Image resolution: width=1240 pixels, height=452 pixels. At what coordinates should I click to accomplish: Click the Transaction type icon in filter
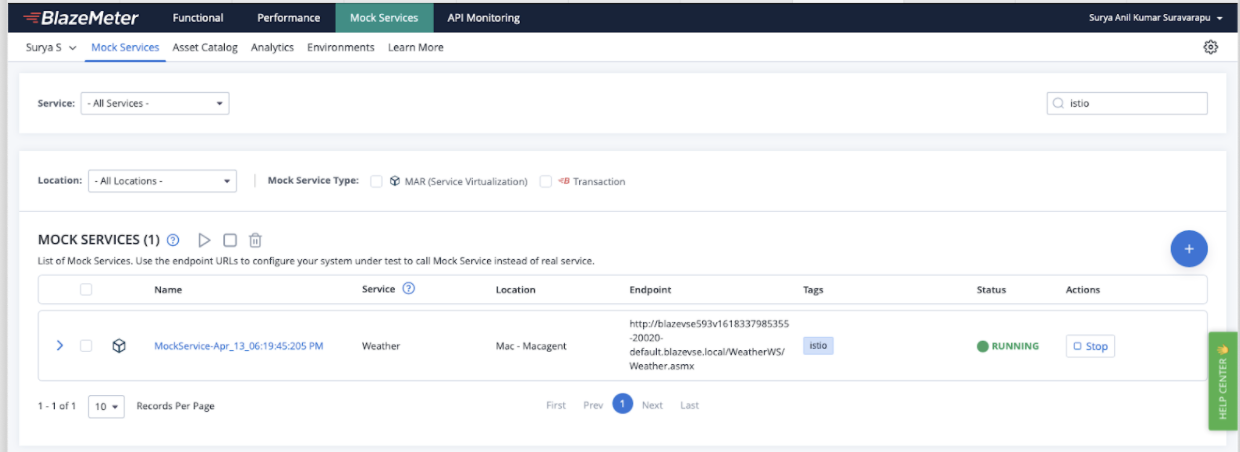[x=564, y=181]
